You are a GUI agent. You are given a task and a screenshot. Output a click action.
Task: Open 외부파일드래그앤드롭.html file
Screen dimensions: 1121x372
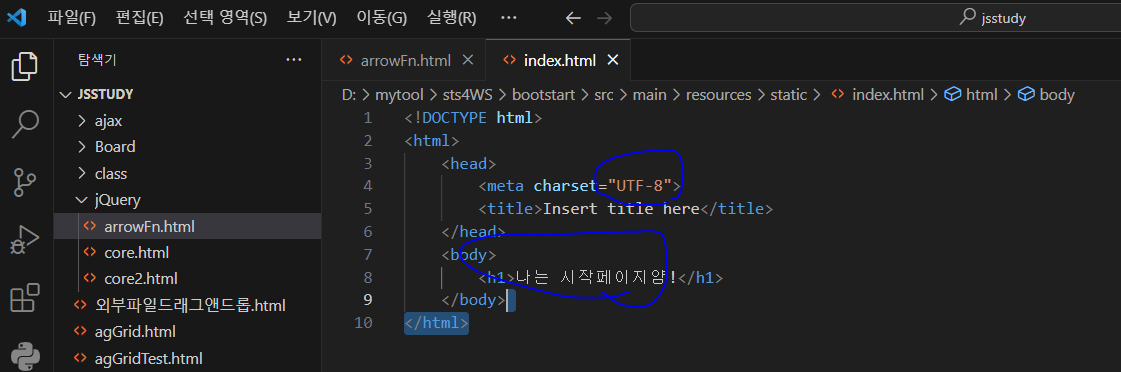(x=187, y=305)
